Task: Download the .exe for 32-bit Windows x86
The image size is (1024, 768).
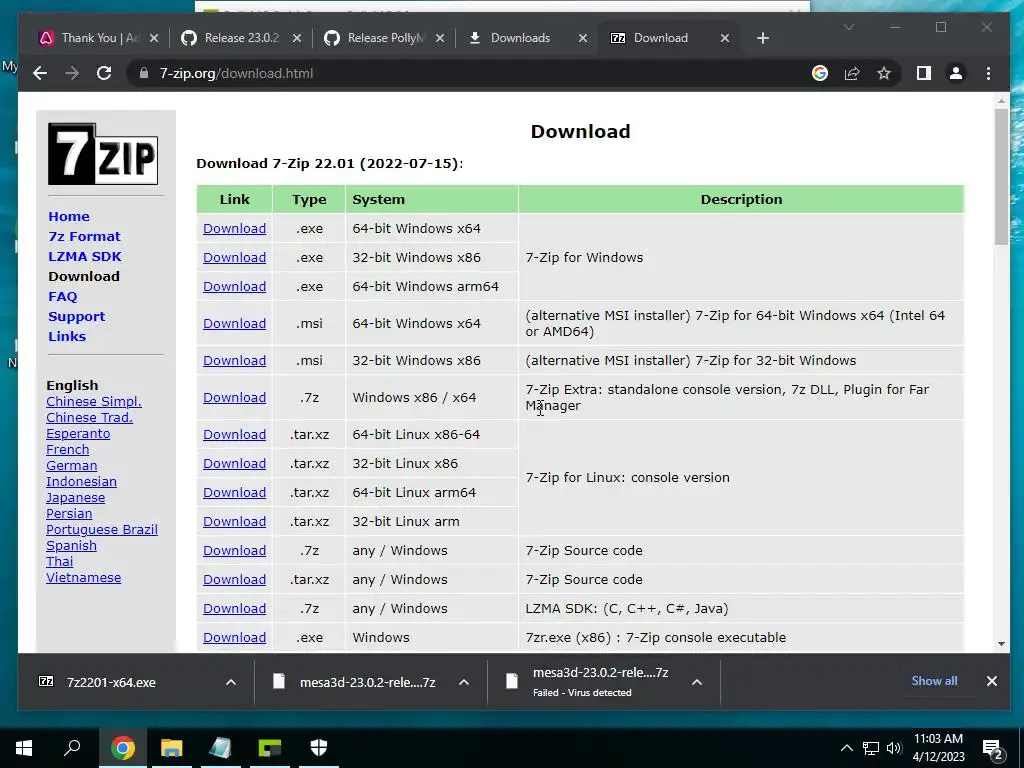Action: (234, 257)
